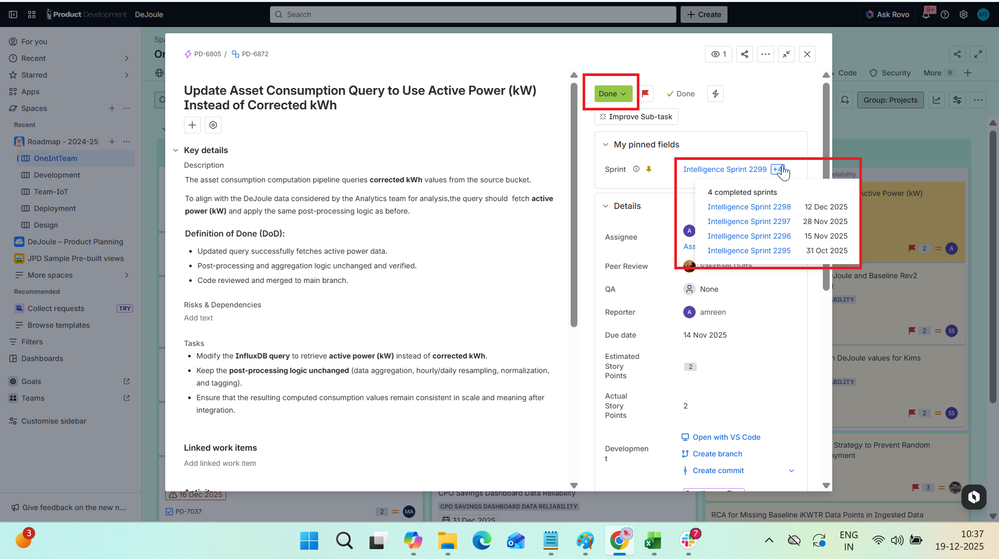Open the help question mark icon
Image resolution: width=999 pixels, height=559 pixels.
945,14
